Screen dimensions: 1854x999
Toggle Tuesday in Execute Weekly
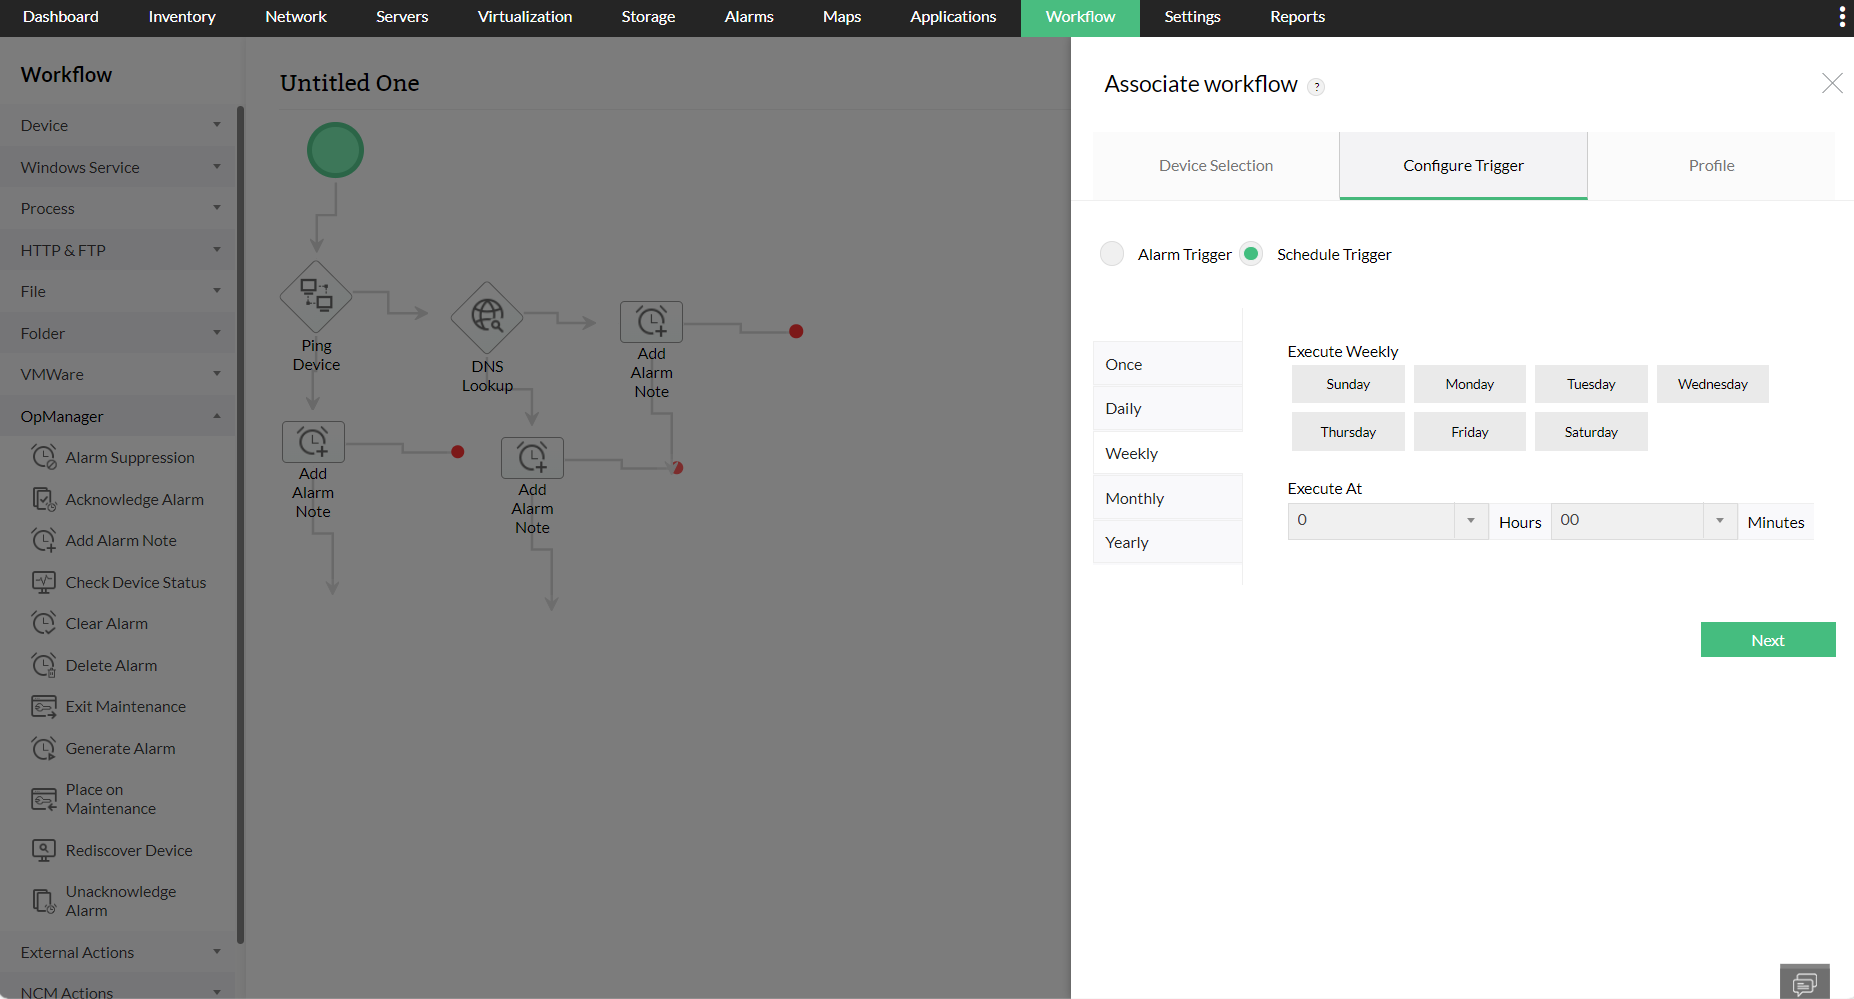pyautogui.click(x=1591, y=384)
